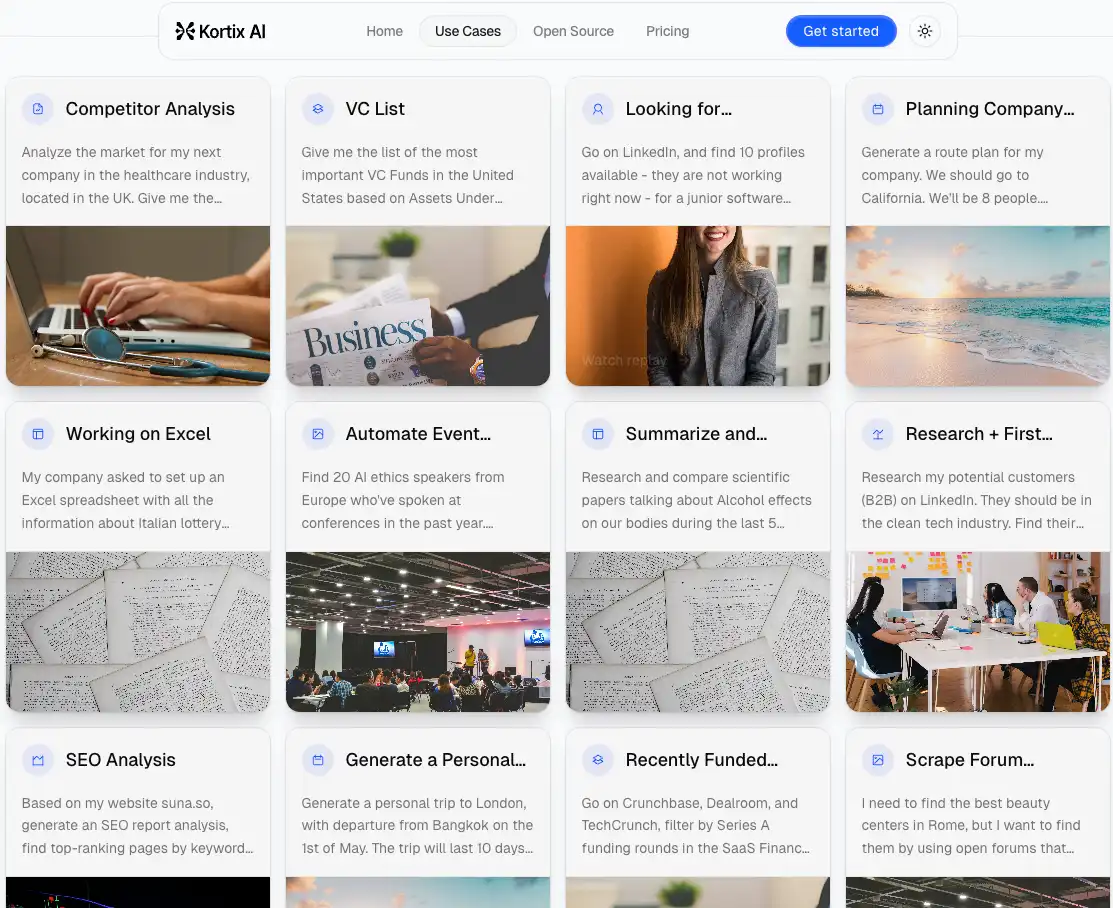Click the Looking for… person icon

point(598,109)
